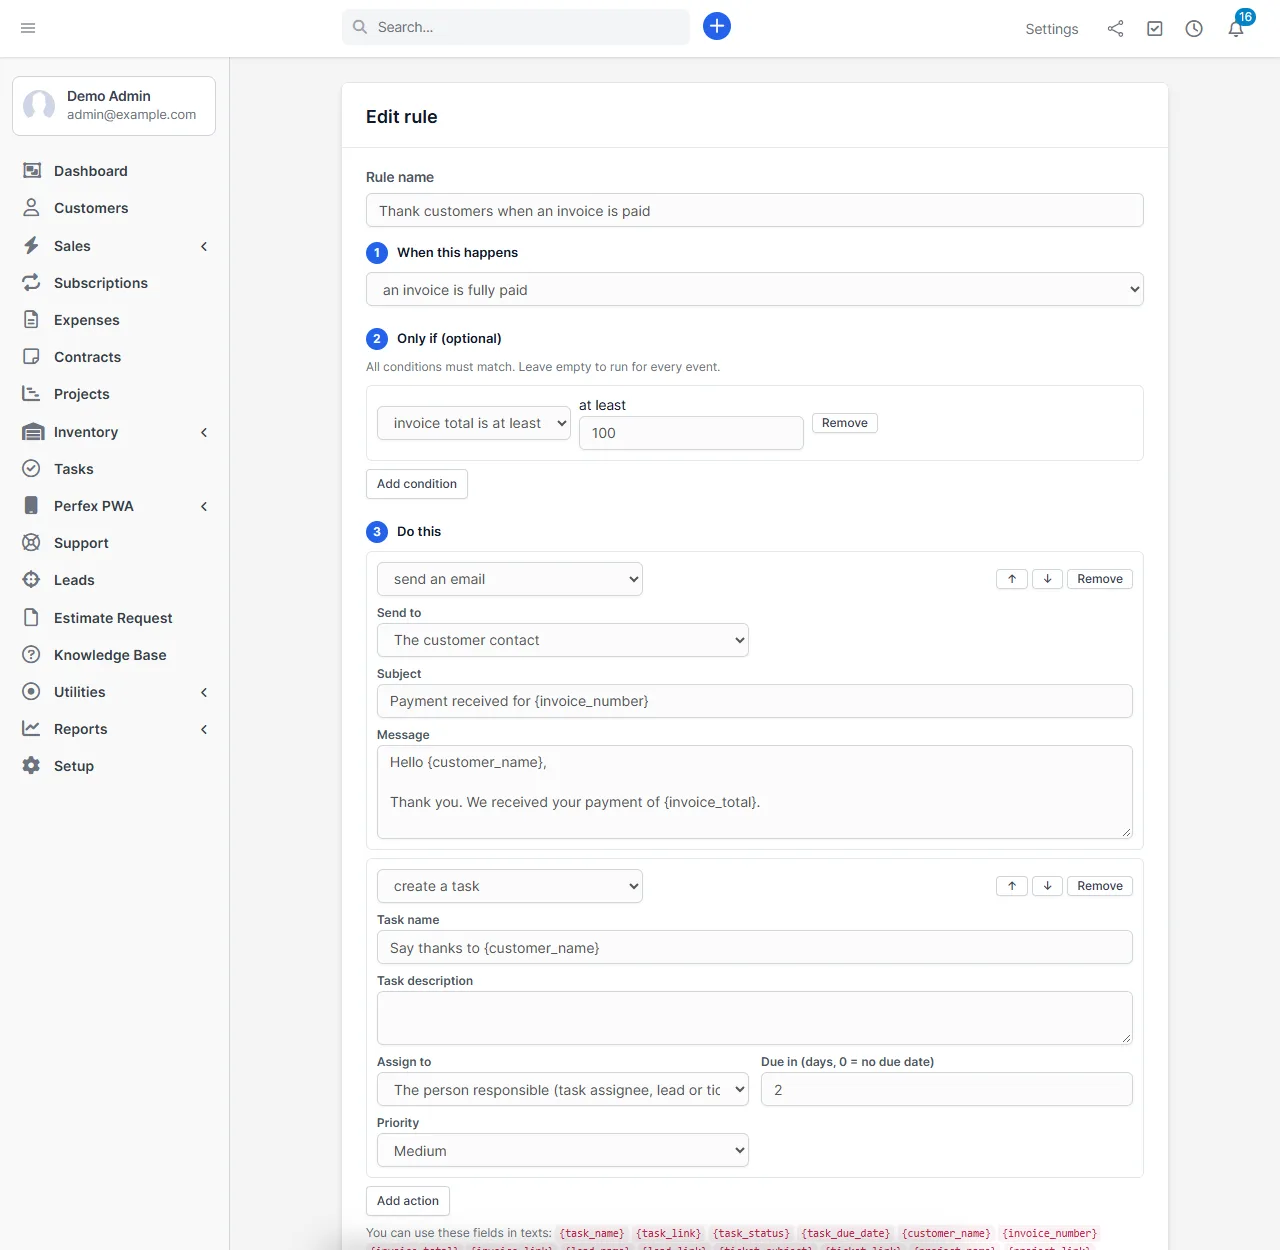Remove the send an email action
Viewport: 1280px width, 1250px height.
pos(1100,579)
